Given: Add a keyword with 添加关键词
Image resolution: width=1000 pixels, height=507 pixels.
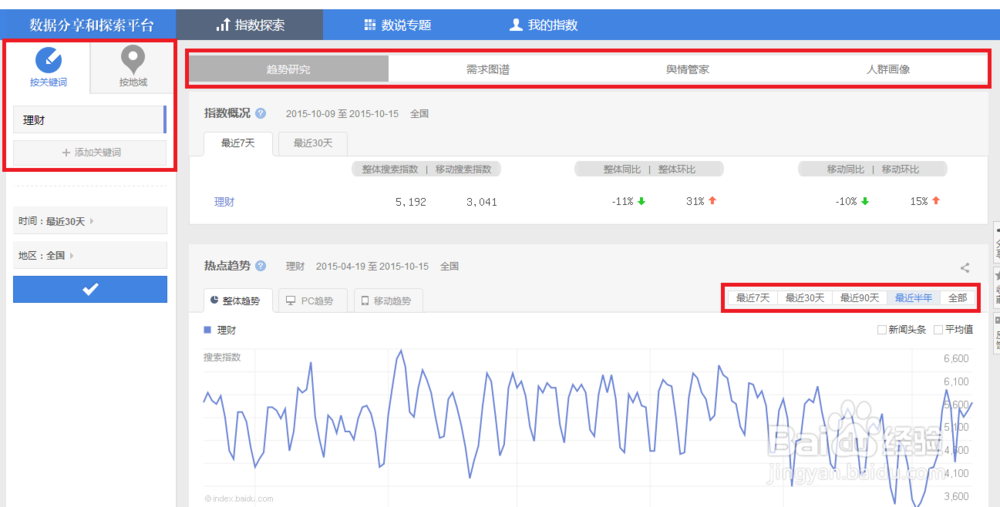Looking at the screenshot, I should [x=90, y=152].
